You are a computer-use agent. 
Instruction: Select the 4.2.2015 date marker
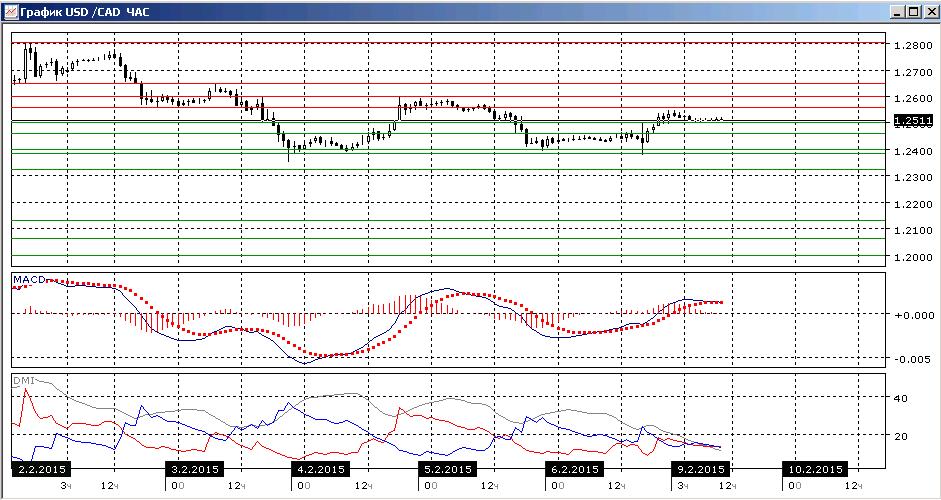[x=320, y=469]
